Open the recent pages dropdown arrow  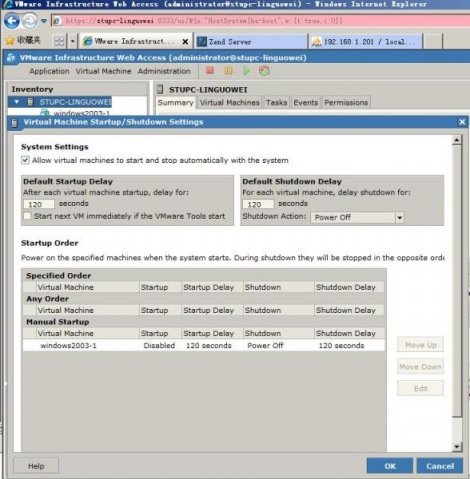click(x=44, y=21)
